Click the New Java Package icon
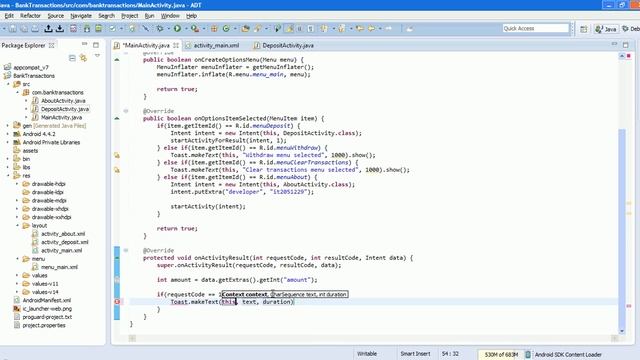 [x=214, y=29]
